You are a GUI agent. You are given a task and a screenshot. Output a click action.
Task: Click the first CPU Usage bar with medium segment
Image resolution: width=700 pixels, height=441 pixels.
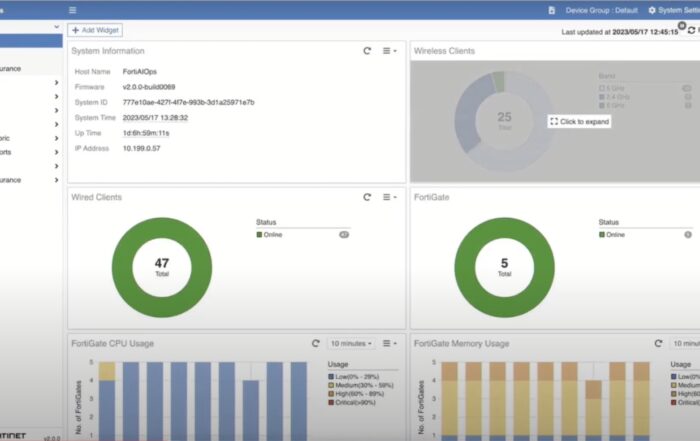(x=107, y=401)
